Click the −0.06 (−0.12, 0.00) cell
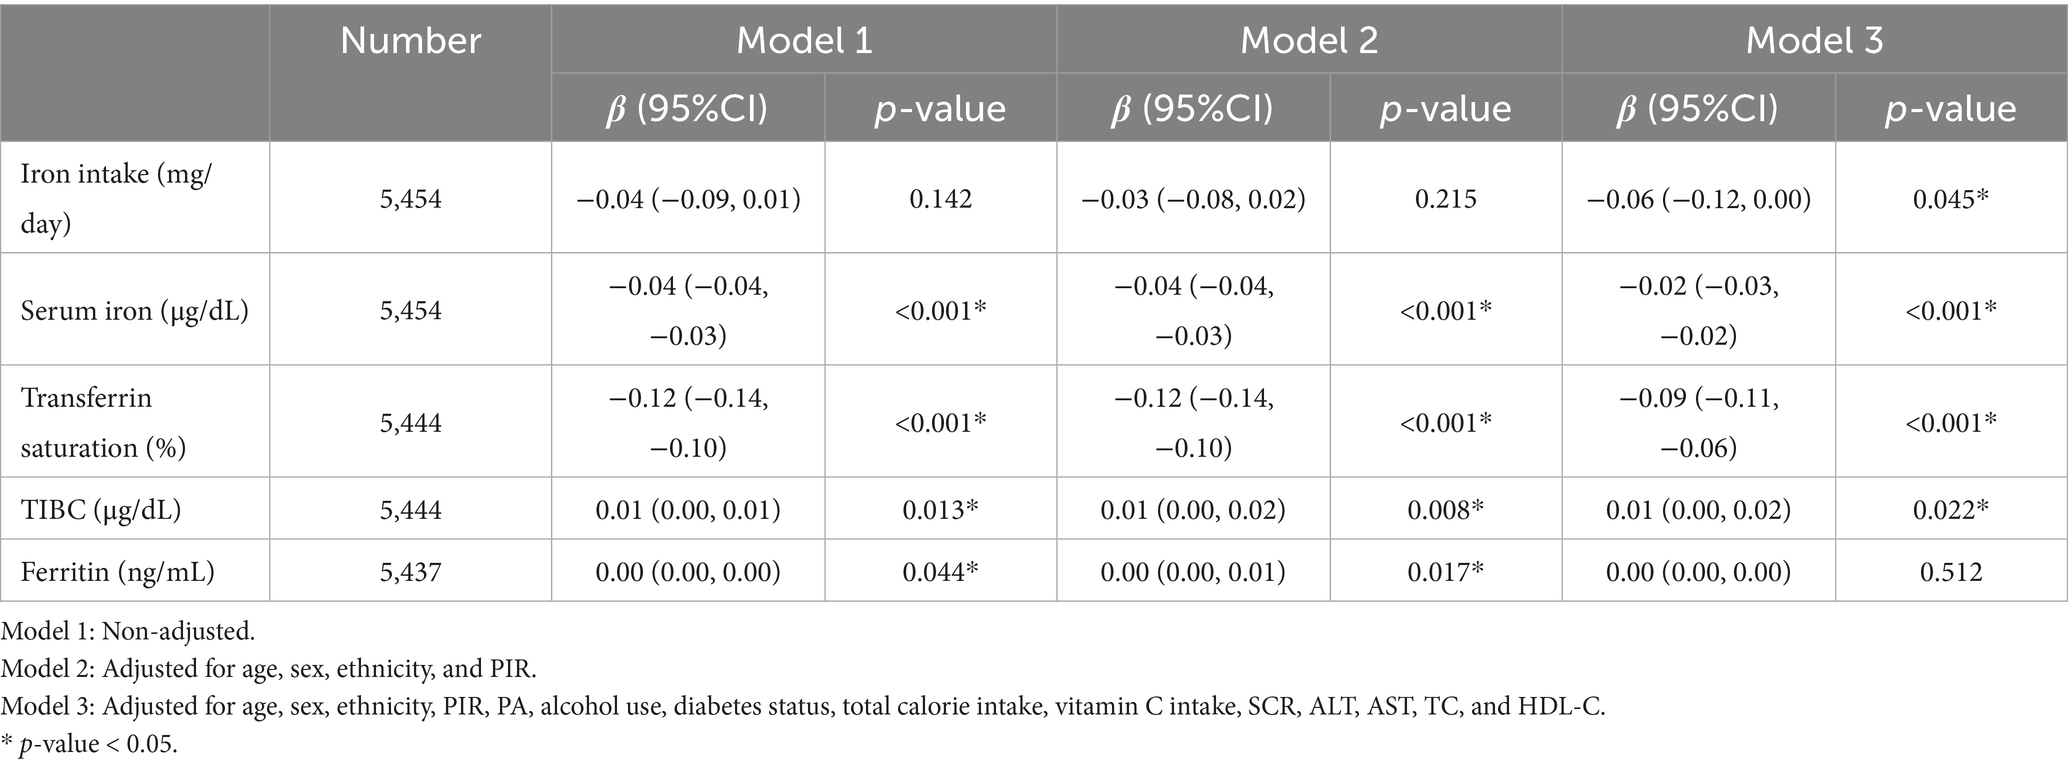 tap(1698, 198)
